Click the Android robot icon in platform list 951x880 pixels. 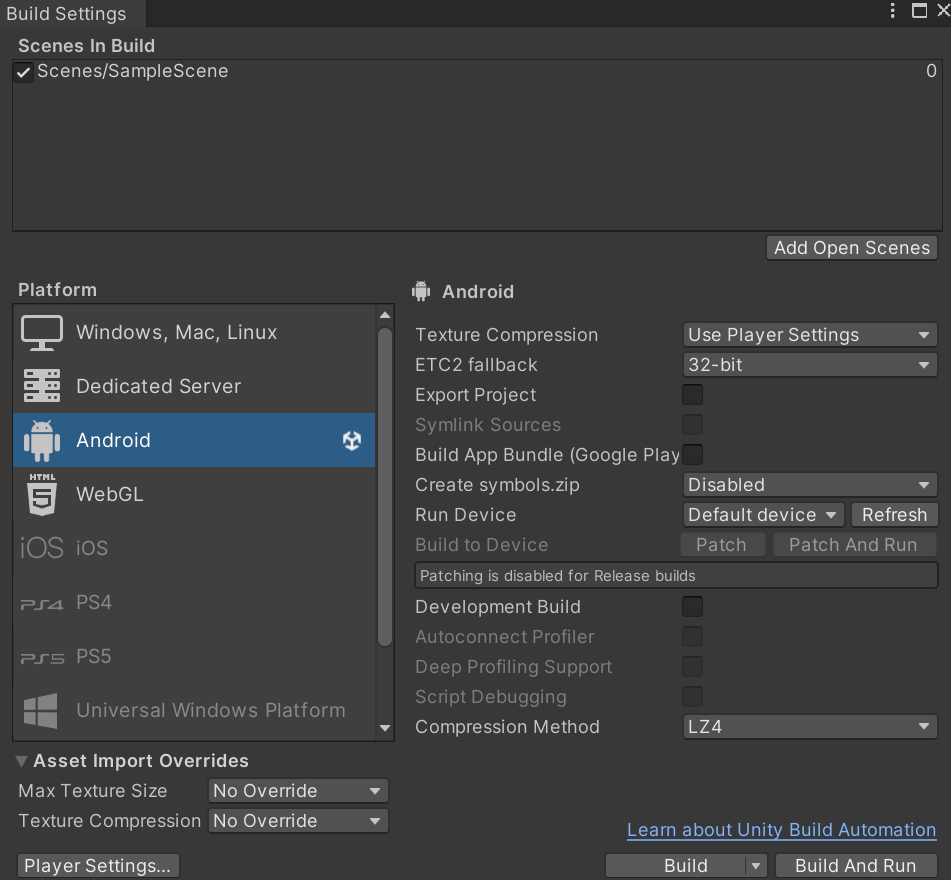click(42, 440)
